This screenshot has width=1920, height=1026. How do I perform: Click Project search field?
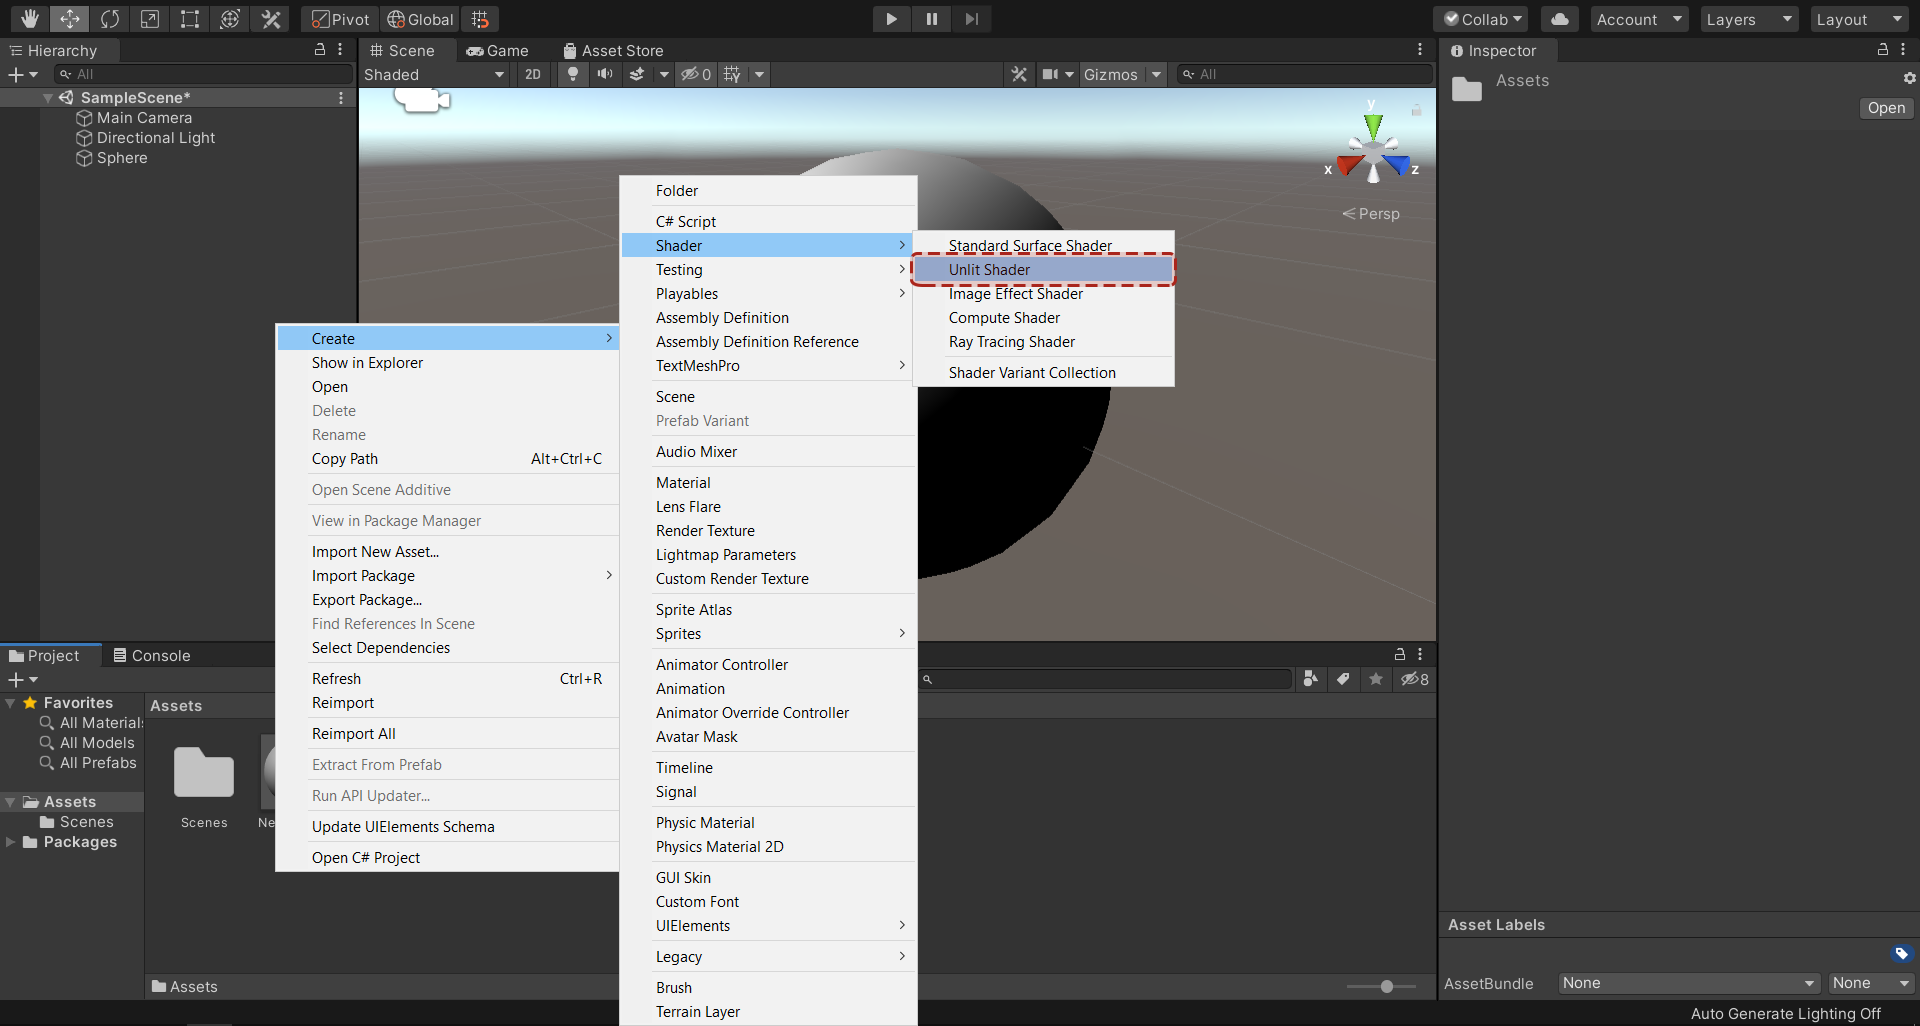1106,679
